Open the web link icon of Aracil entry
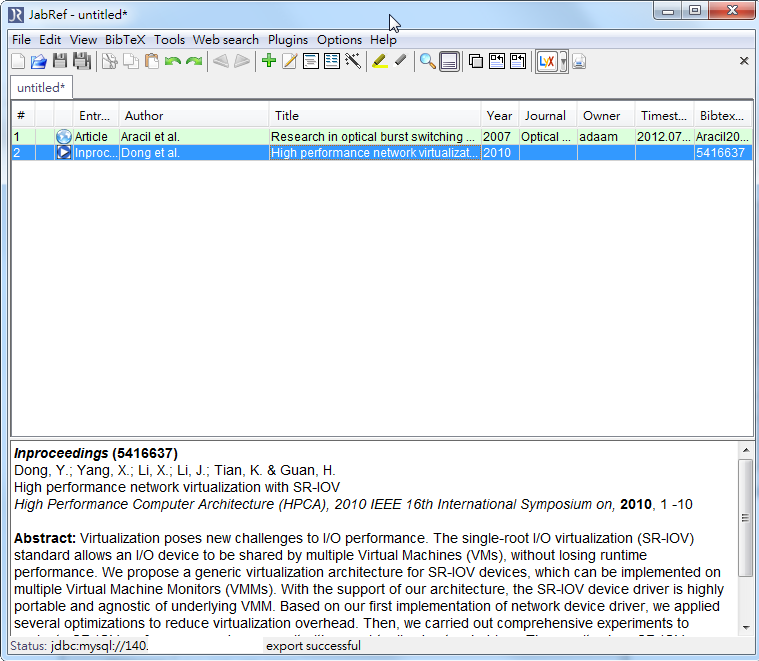 pyautogui.click(x=63, y=136)
